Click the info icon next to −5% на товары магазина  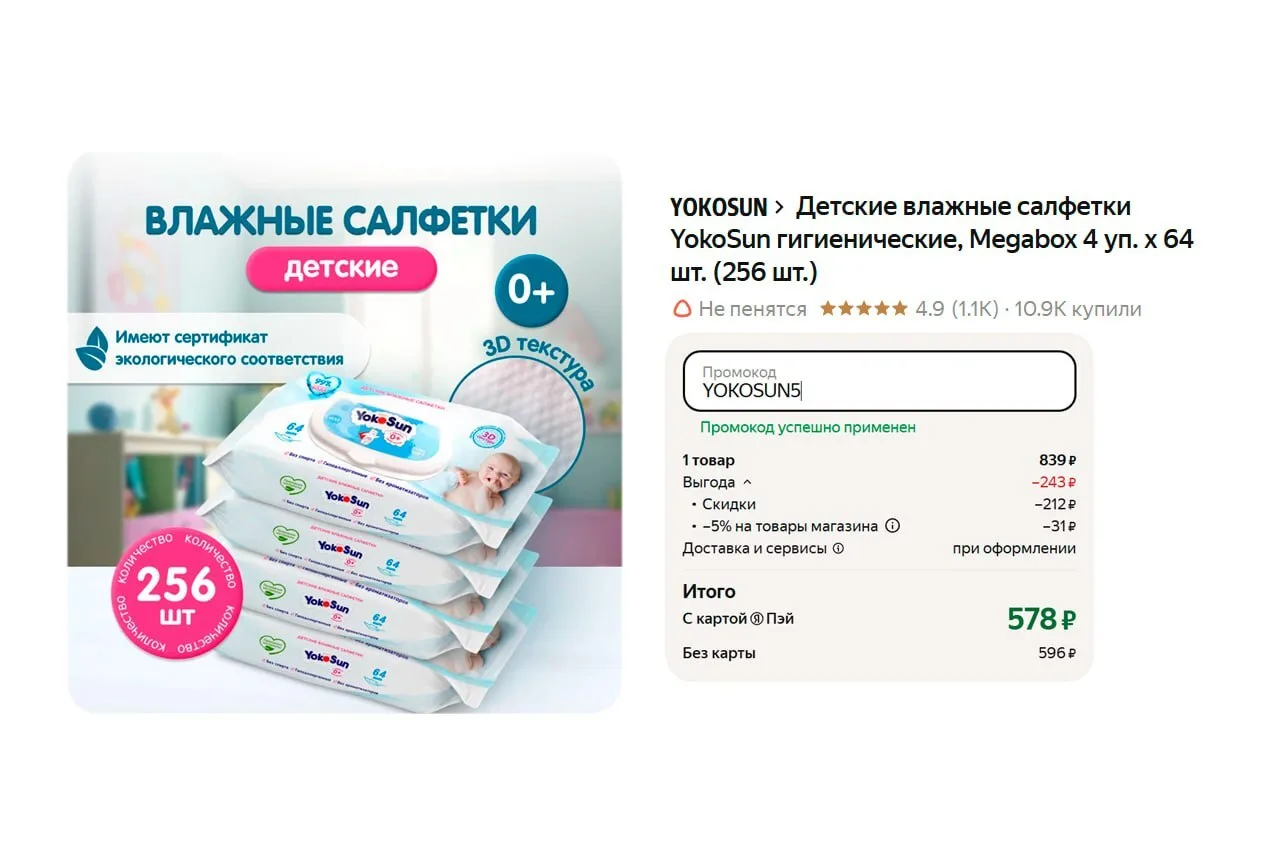coord(893,526)
